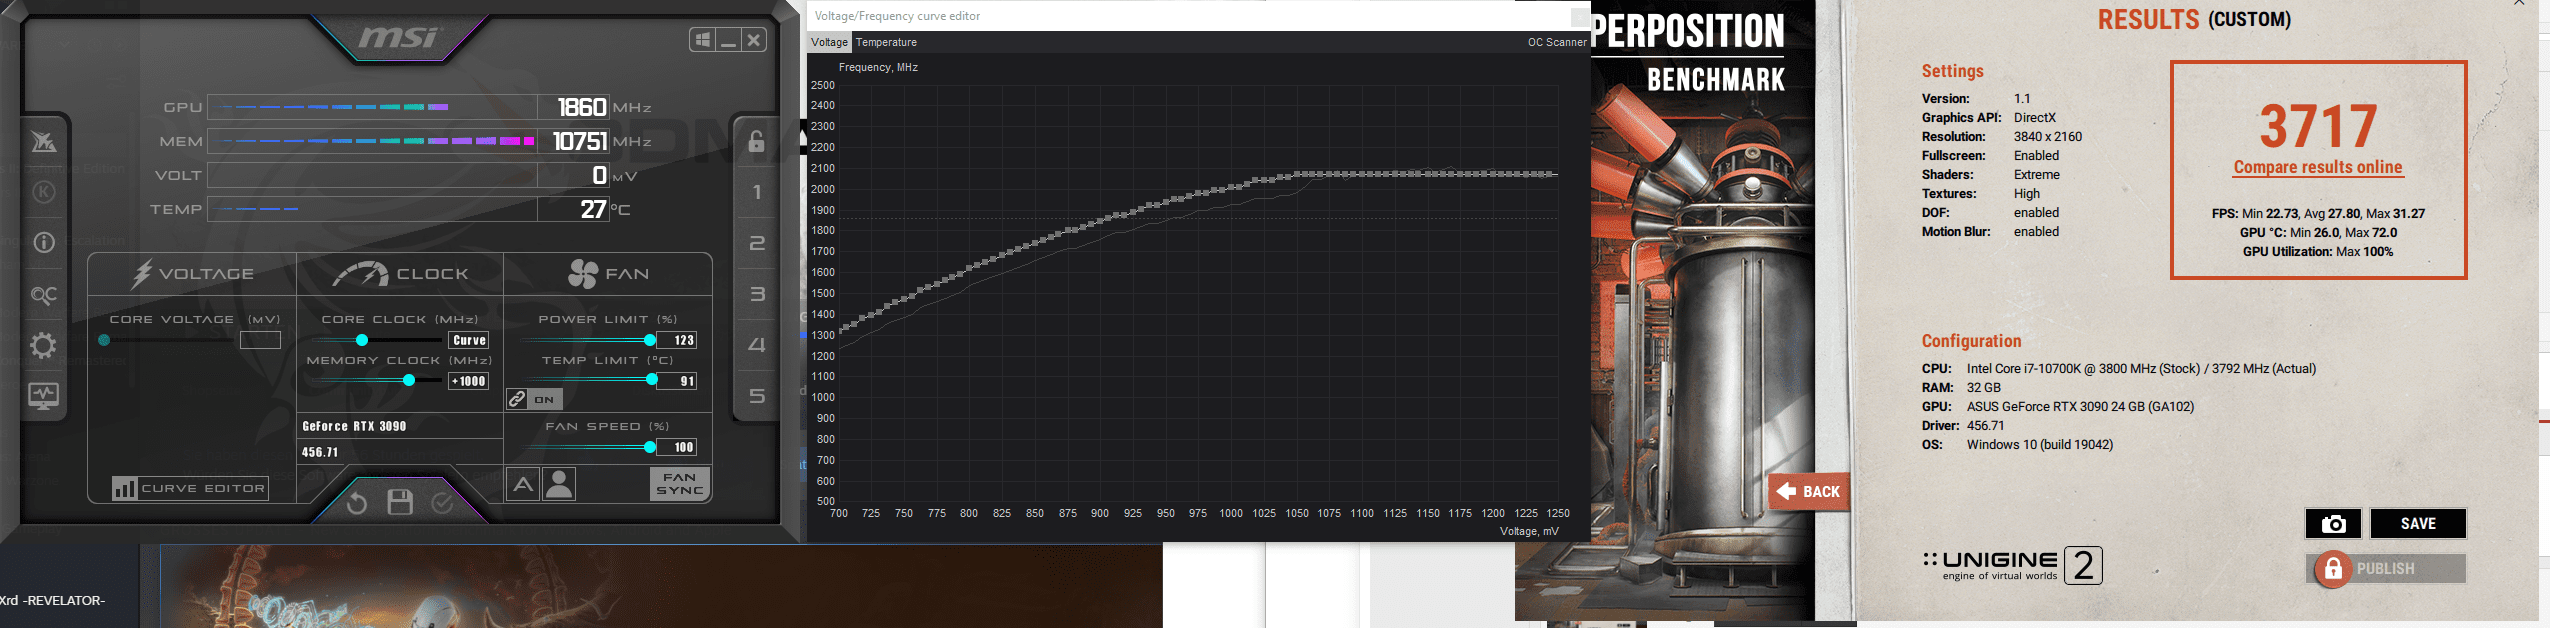Viewport: 2550px width, 628px height.
Task: Open the 'Compare results online' link
Action: 2318,167
